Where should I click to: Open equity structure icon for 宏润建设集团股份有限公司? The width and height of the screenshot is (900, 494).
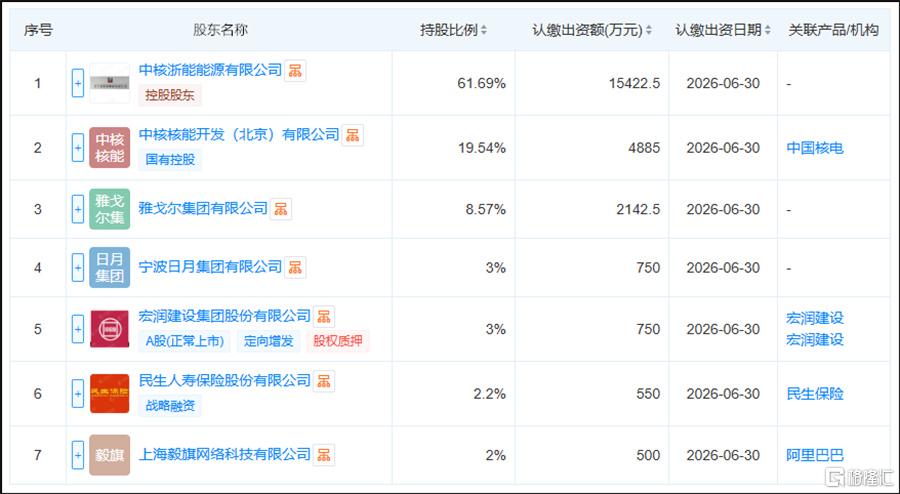(x=324, y=317)
